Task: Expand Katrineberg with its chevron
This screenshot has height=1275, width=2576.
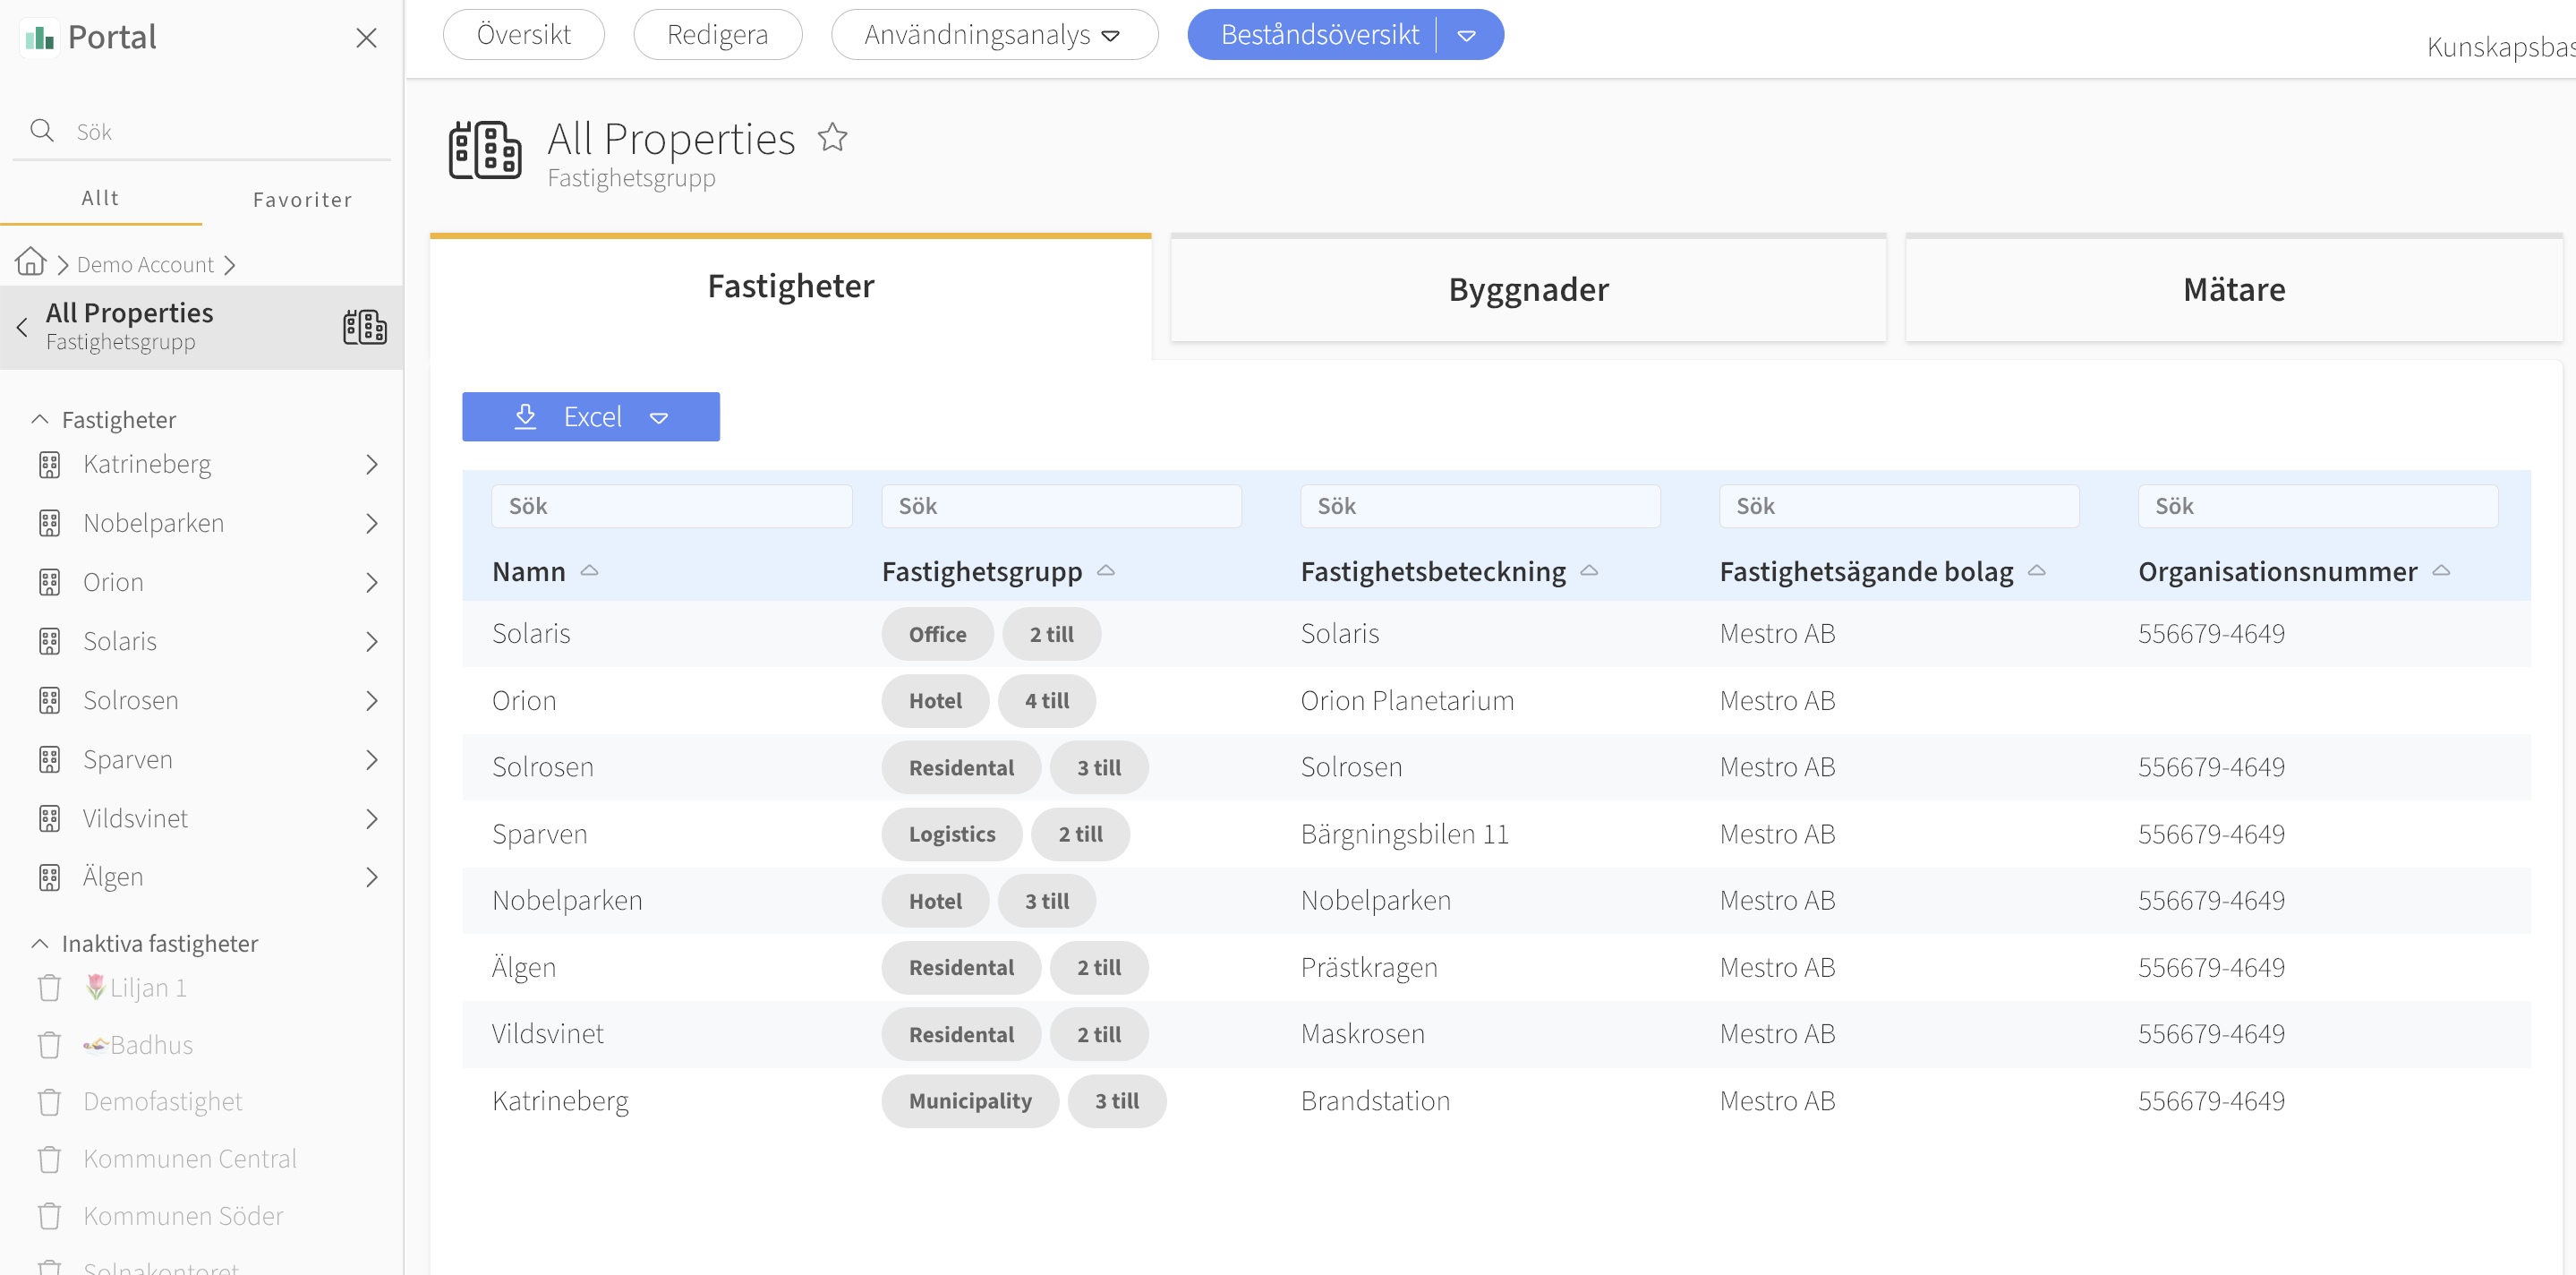Action: pyautogui.click(x=372, y=464)
